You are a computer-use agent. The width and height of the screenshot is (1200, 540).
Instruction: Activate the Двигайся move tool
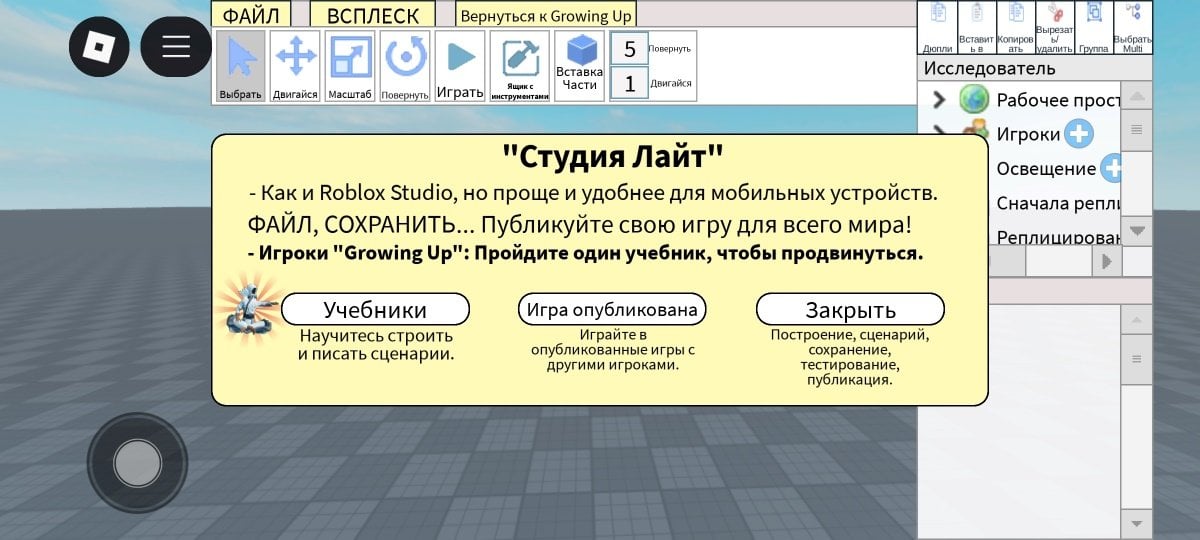296,66
